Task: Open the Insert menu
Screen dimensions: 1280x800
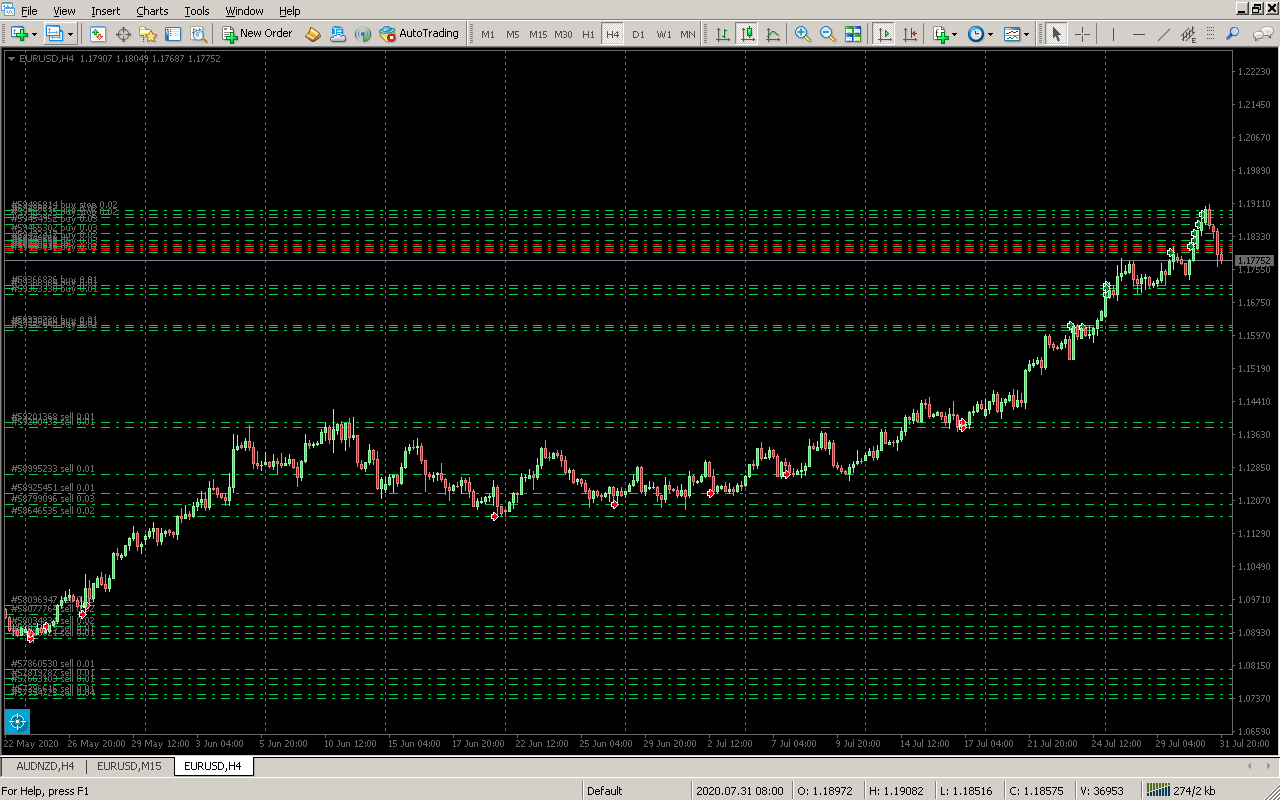Action: point(105,11)
